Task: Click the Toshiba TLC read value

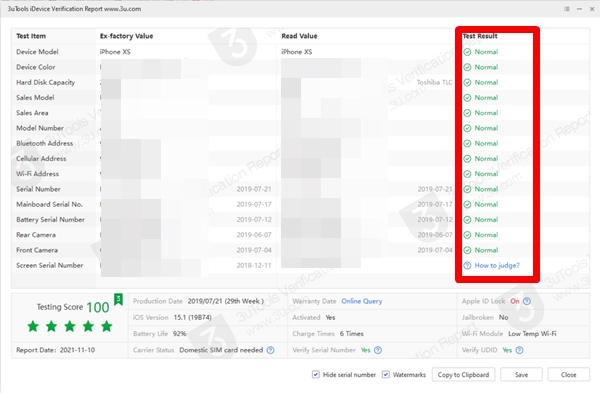Action: pyautogui.click(x=434, y=83)
